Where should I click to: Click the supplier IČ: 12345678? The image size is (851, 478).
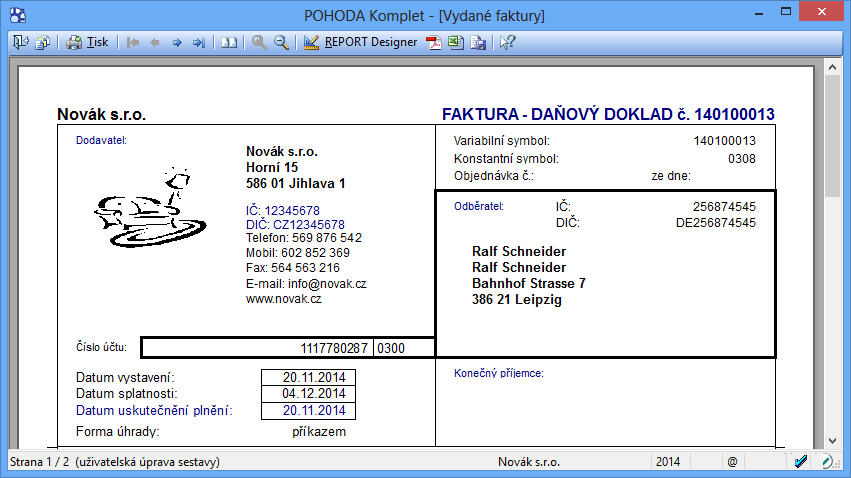[283, 211]
